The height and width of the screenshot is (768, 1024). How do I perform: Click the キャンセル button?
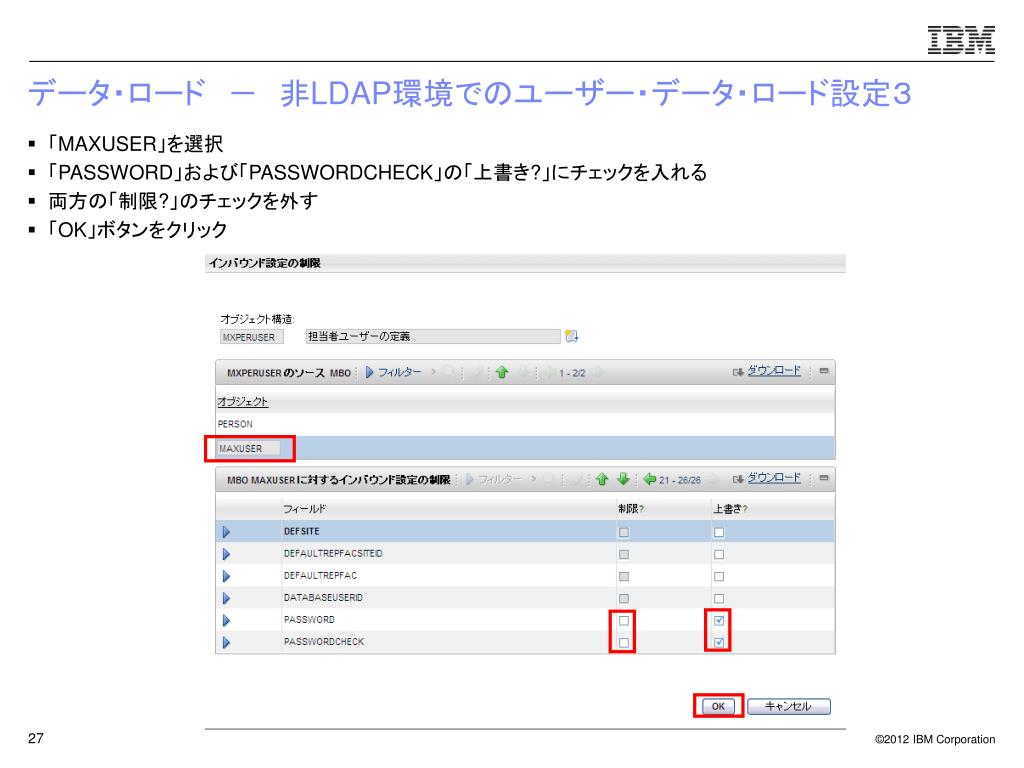point(789,706)
